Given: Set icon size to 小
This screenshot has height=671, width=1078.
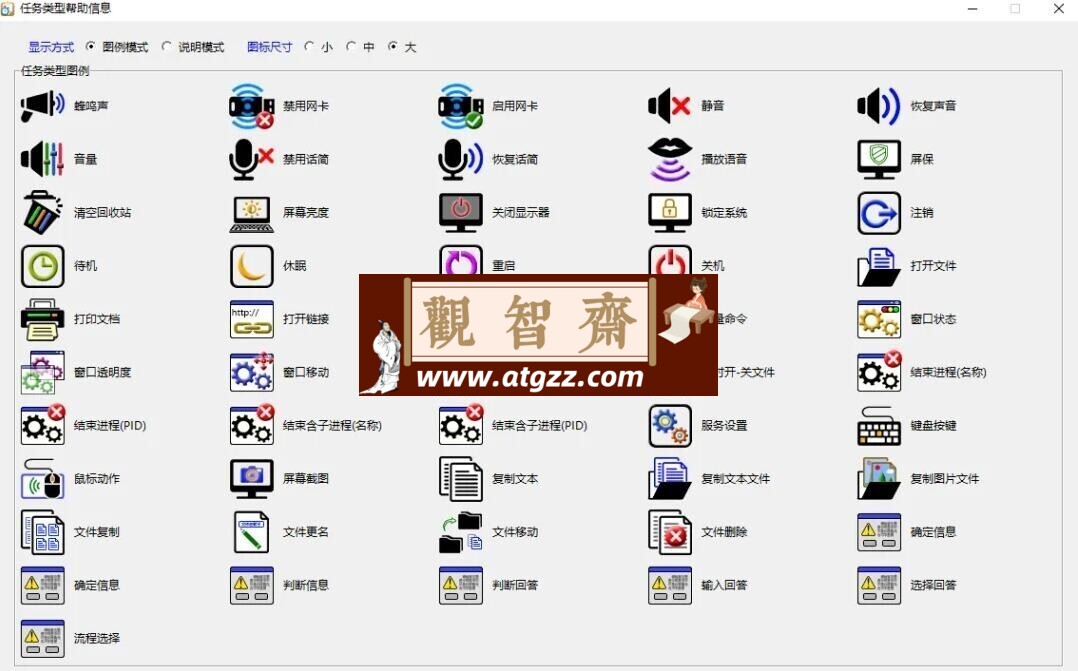Looking at the screenshot, I should click(x=309, y=47).
